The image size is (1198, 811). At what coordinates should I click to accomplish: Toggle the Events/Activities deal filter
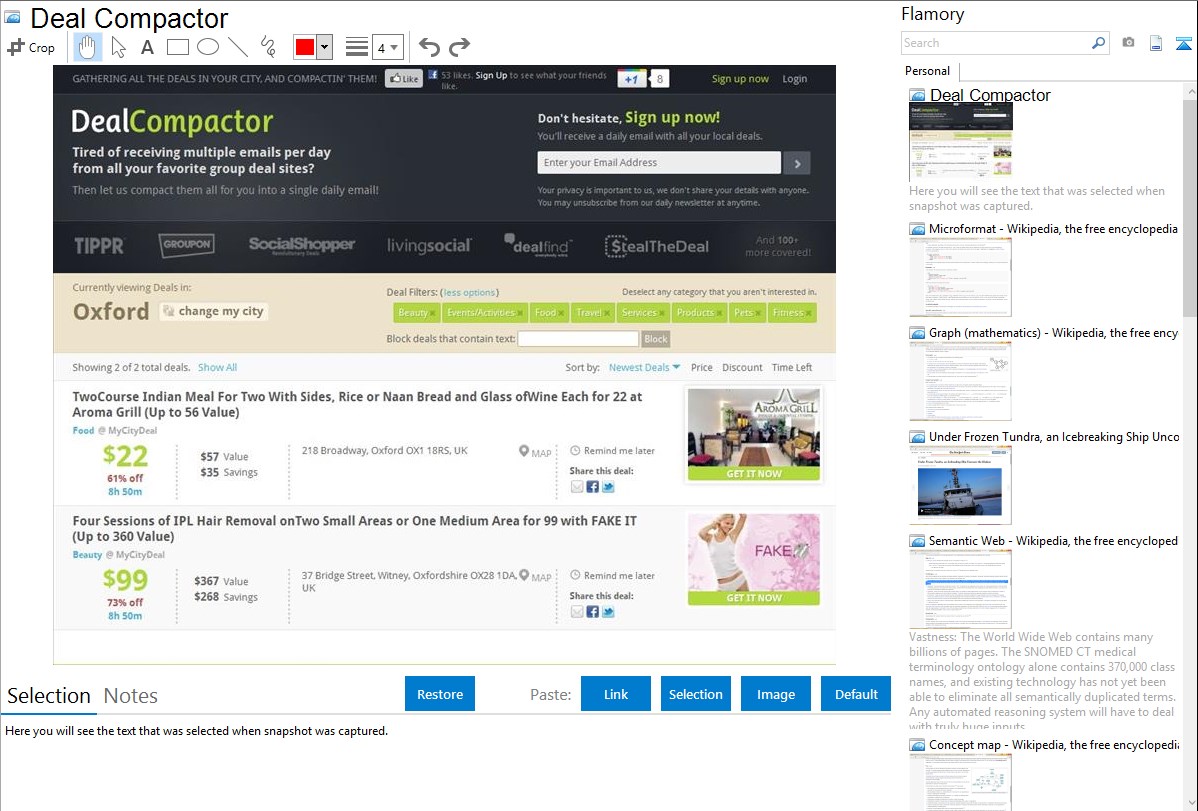[x=485, y=313]
